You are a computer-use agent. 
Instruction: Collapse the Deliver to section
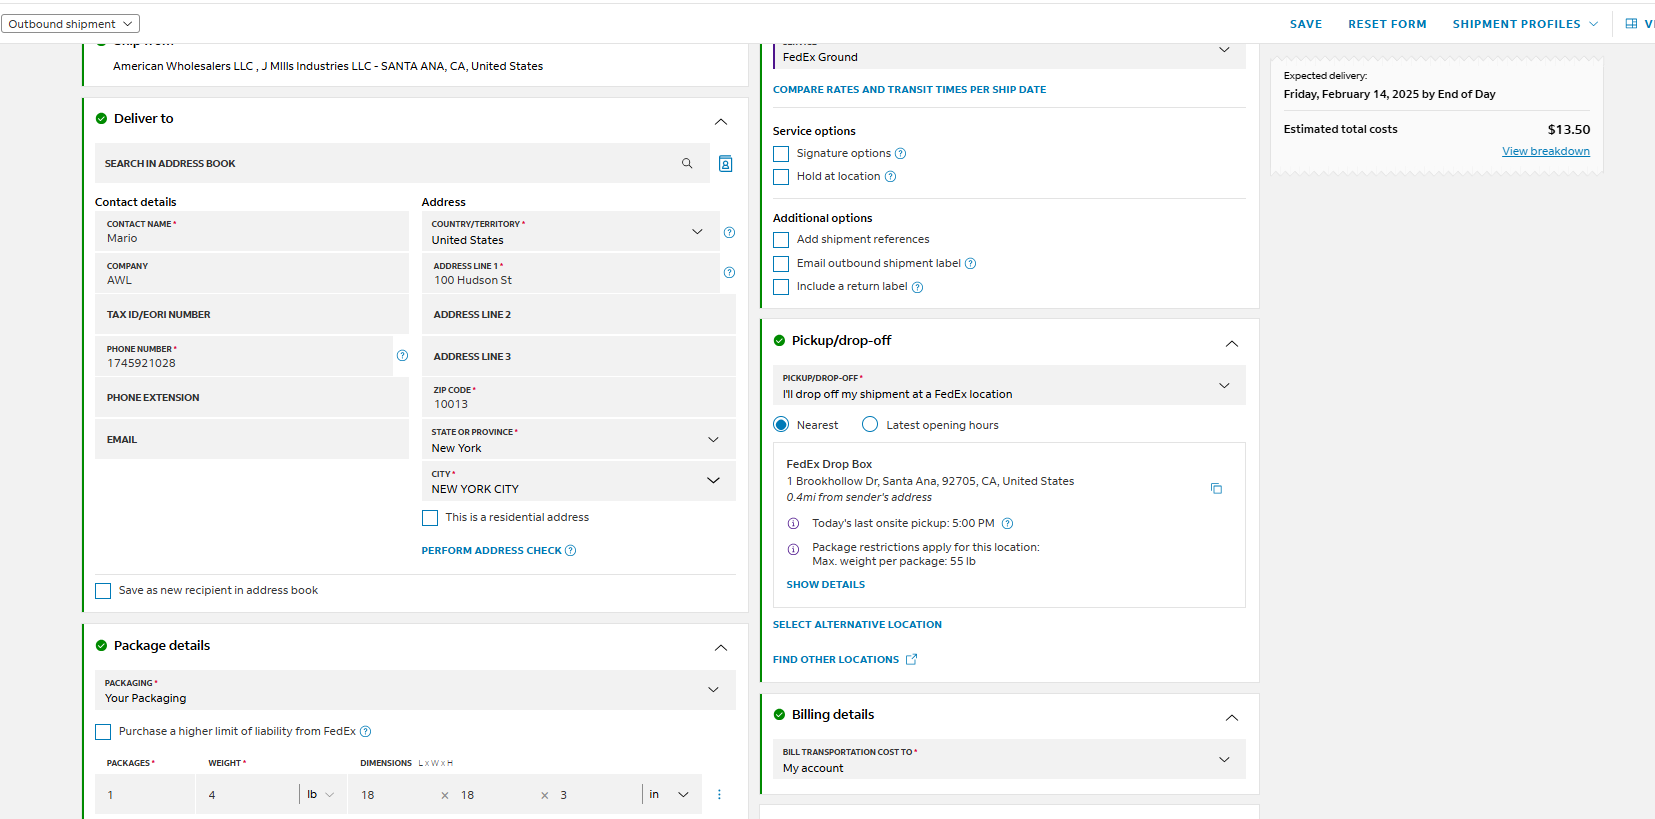point(721,122)
